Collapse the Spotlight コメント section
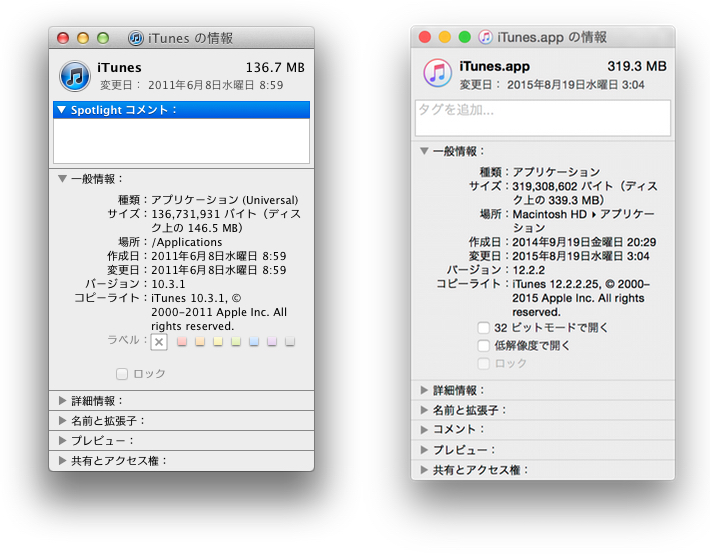 (62, 110)
